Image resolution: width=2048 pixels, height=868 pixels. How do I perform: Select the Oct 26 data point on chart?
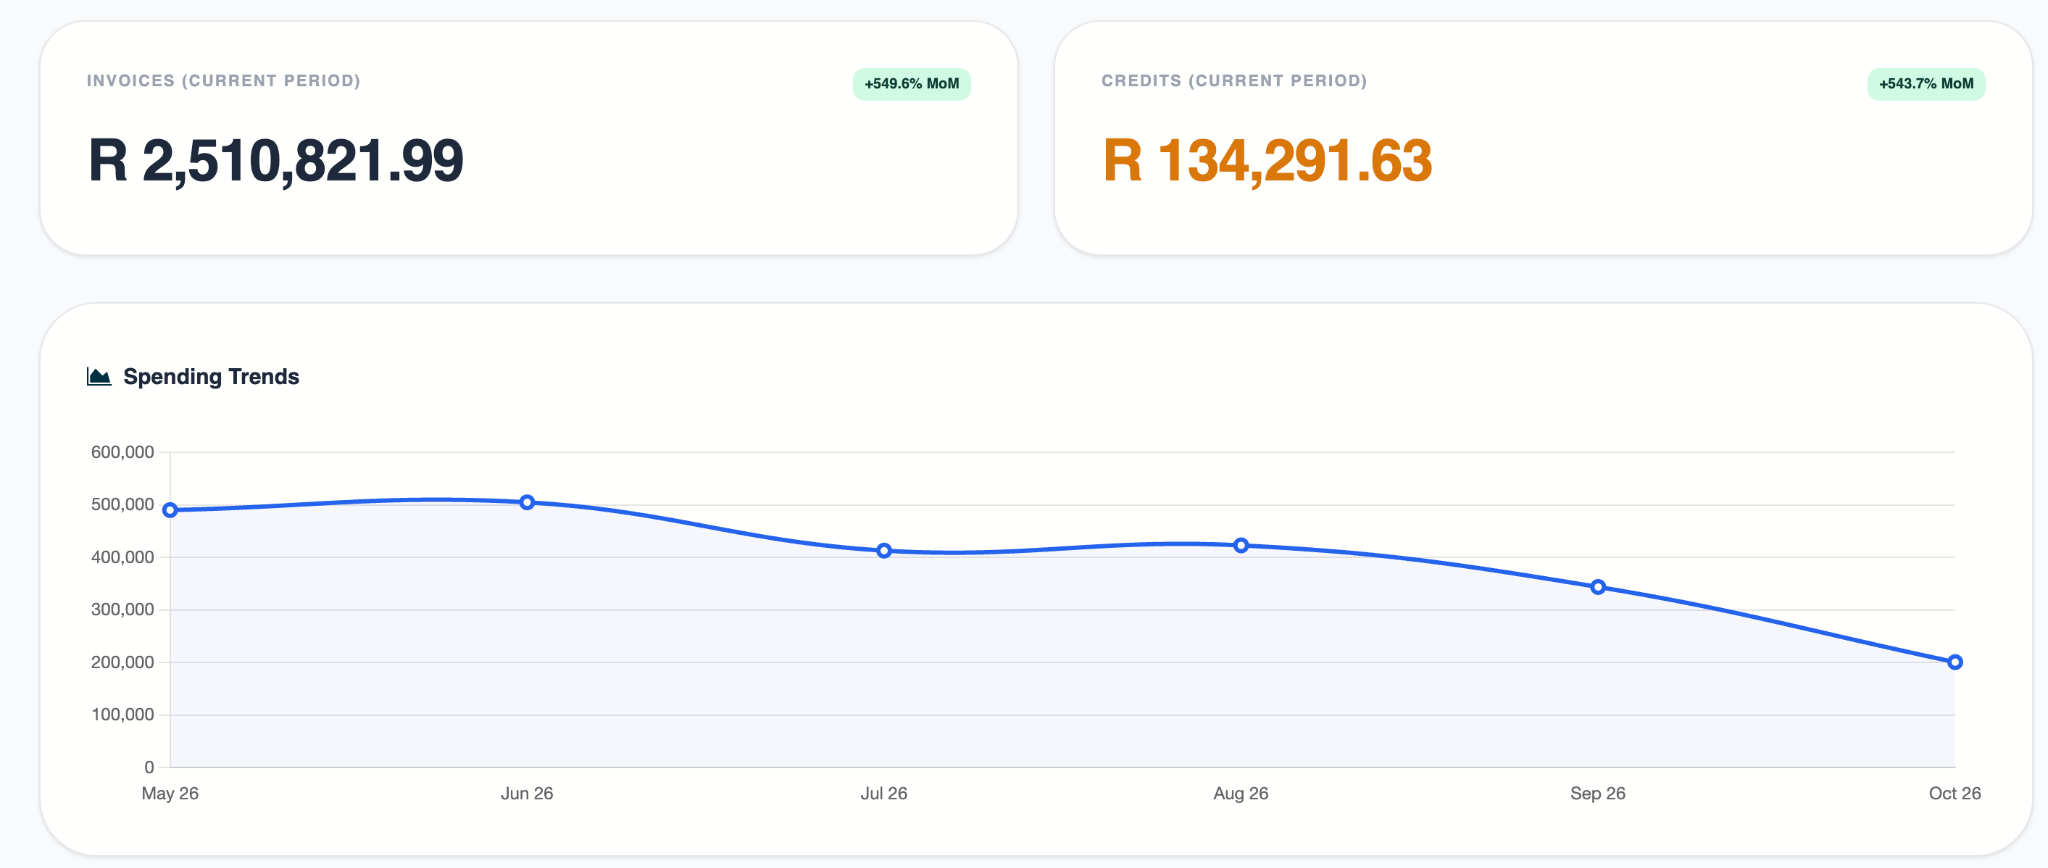1955,662
